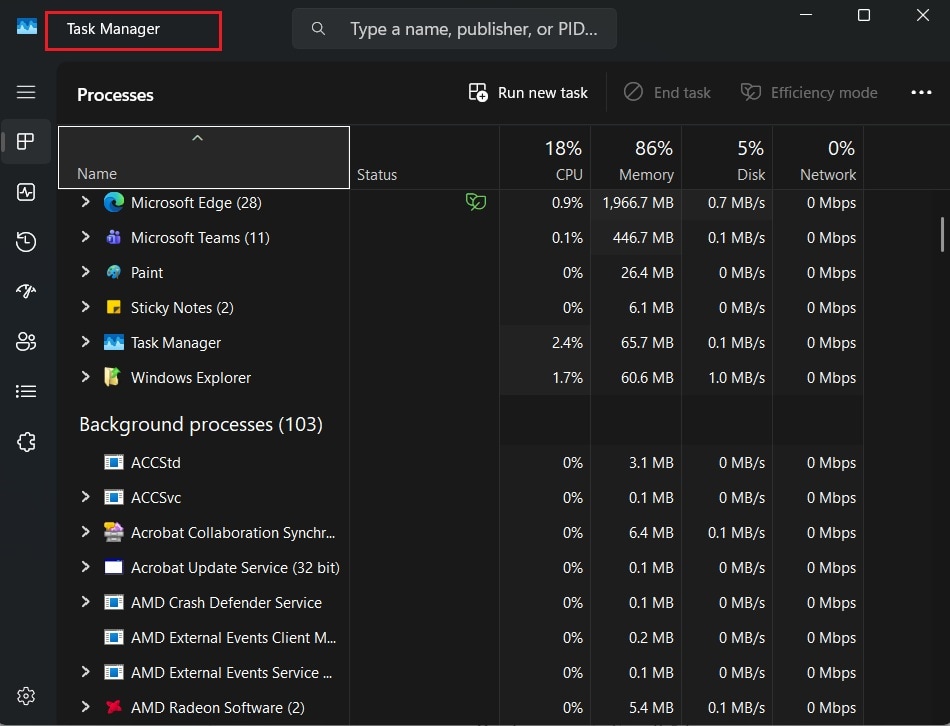The image size is (950, 726).
Task: Expand the AMD Radeon Software group
Action: (86, 708)
